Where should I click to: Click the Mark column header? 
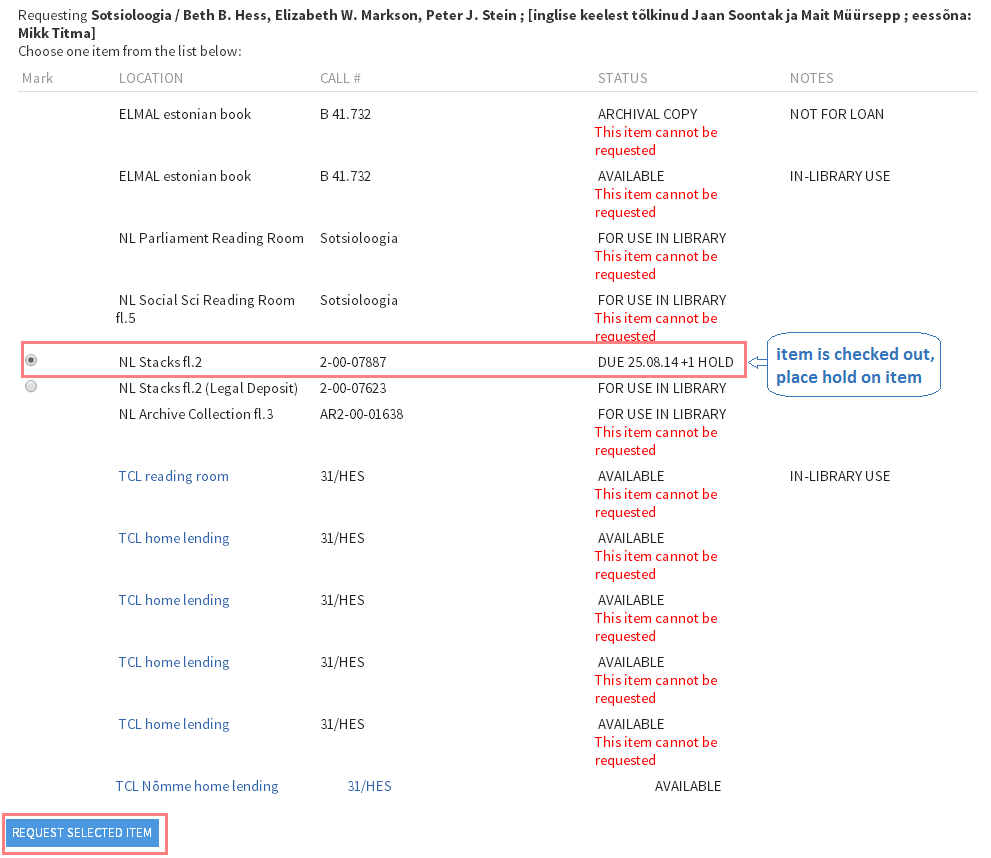(37, 78)
